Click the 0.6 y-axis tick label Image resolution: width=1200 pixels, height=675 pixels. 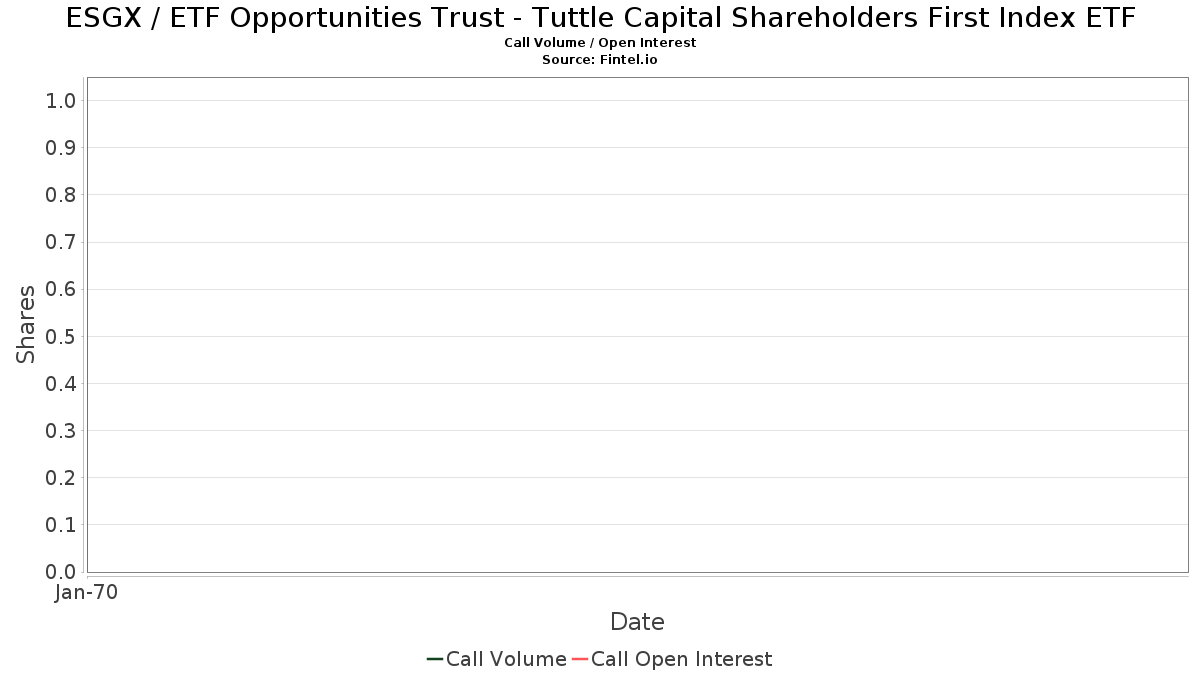pyautogui.click(x=61, y=289)
